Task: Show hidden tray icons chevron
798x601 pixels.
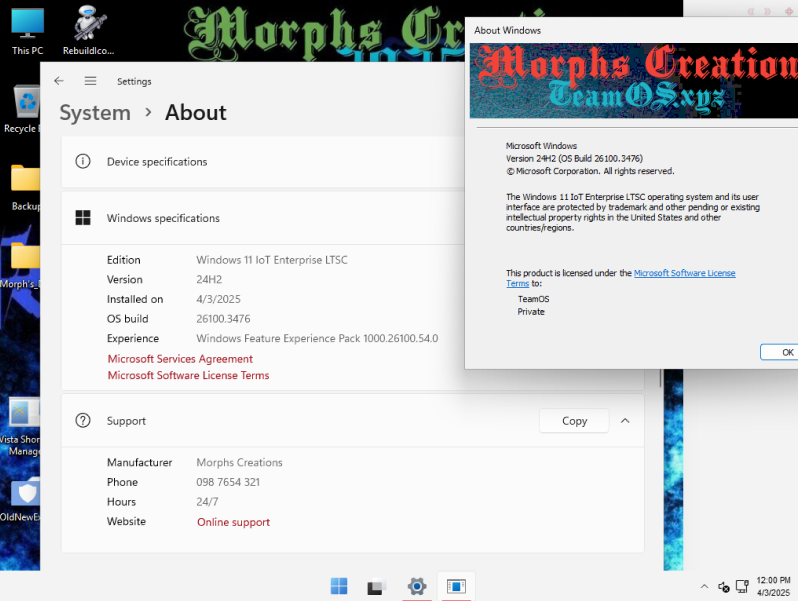Action: coord(704,587)
